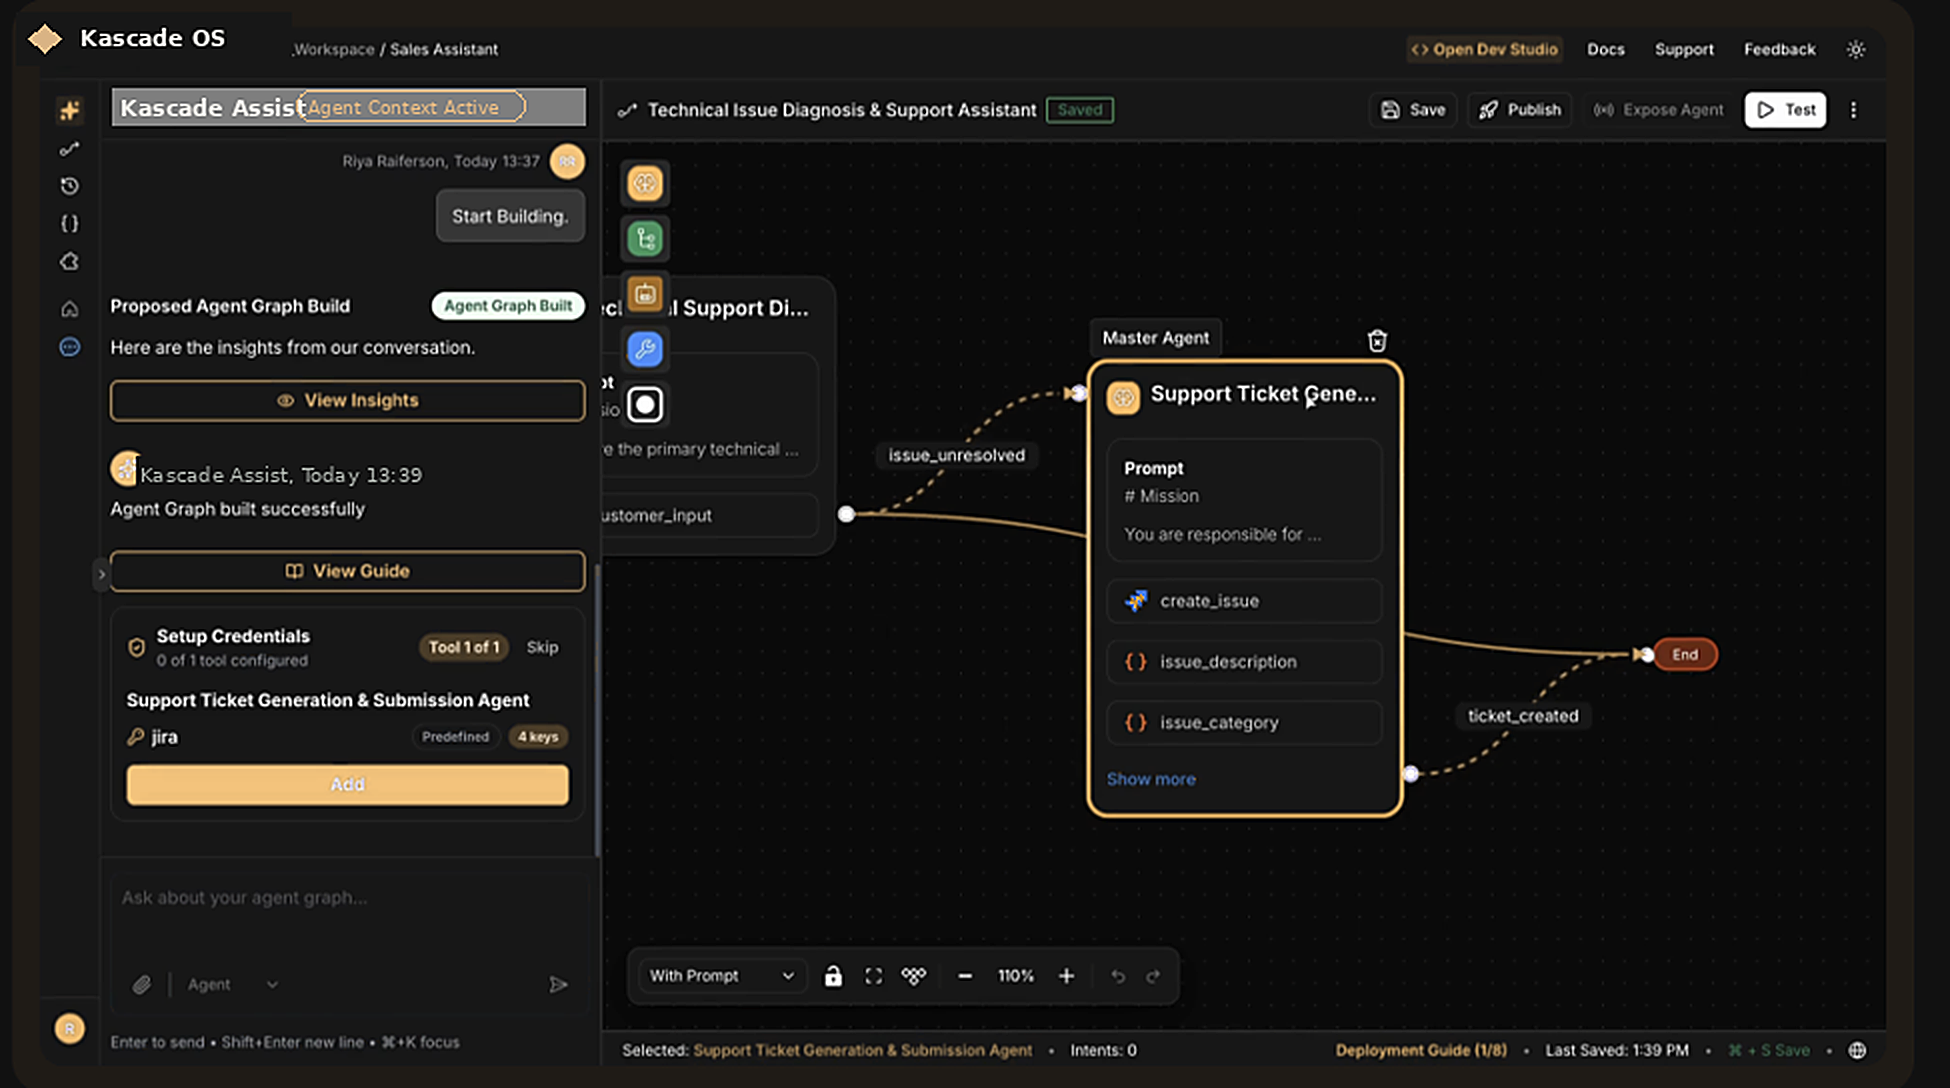Open the sparkle assistant icon in left sidebar
Screen dimensions: 1950x1088
70,110
